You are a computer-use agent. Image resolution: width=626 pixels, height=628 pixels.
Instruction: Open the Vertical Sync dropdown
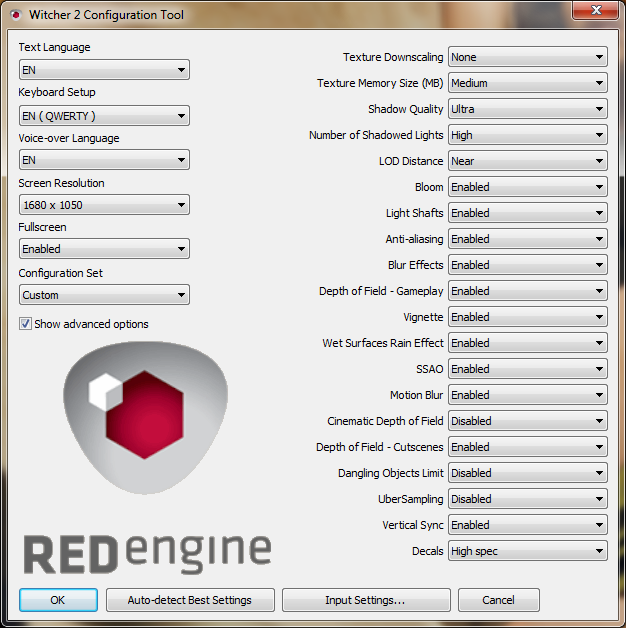[x=527, y=525]
